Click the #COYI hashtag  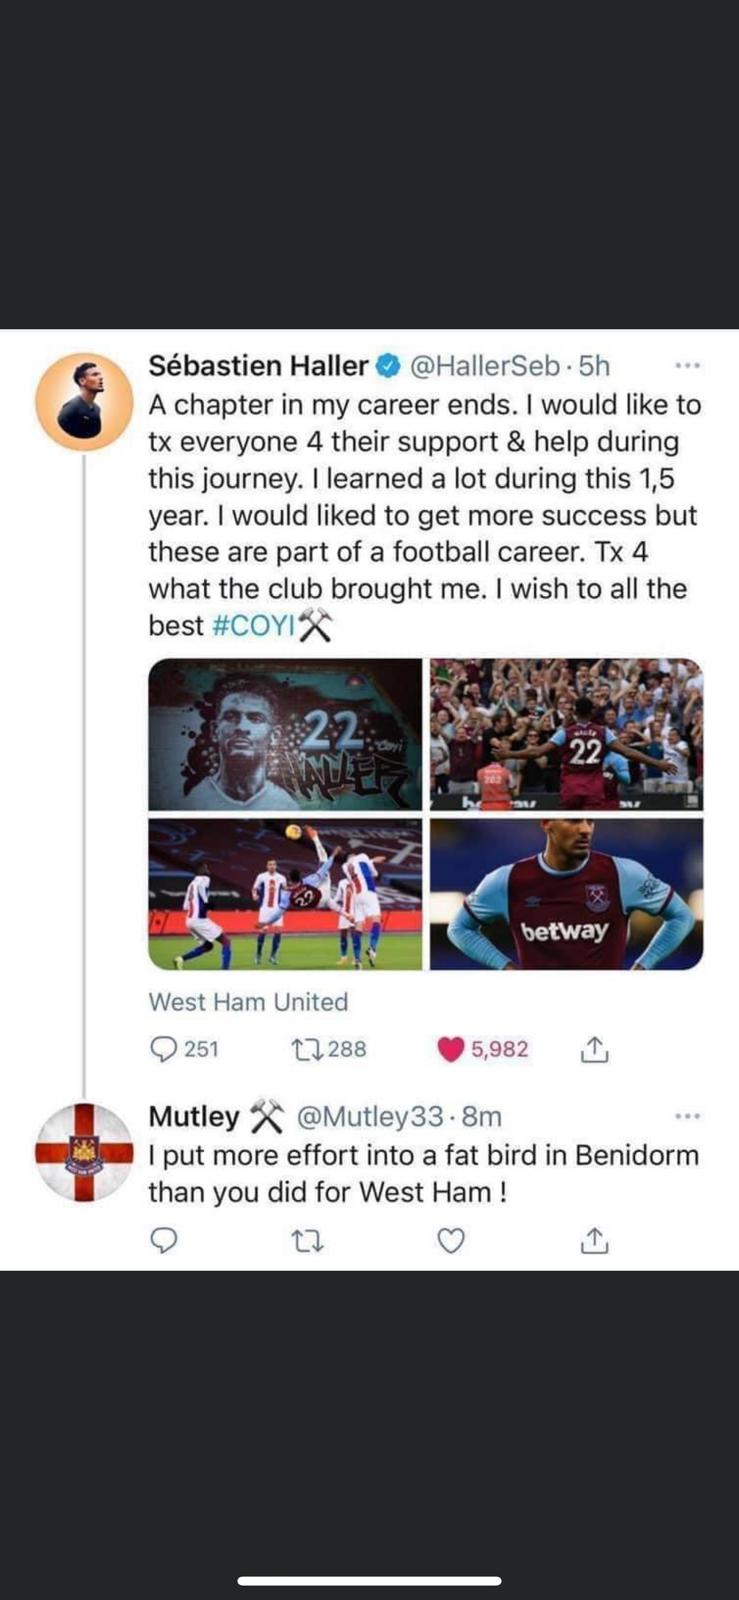[x=254, y=626]
